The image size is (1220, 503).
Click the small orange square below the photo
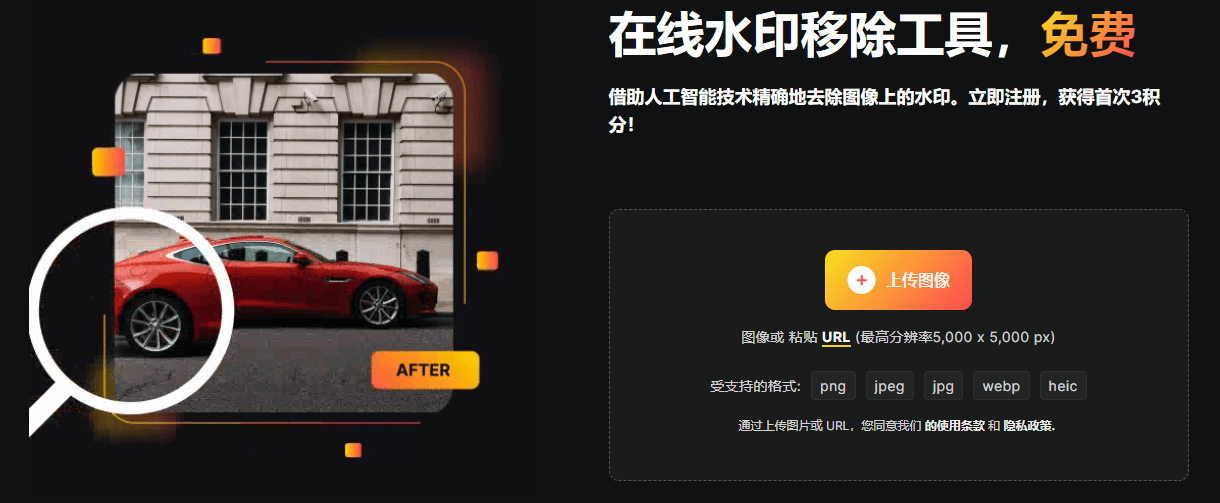pos(353,450)
